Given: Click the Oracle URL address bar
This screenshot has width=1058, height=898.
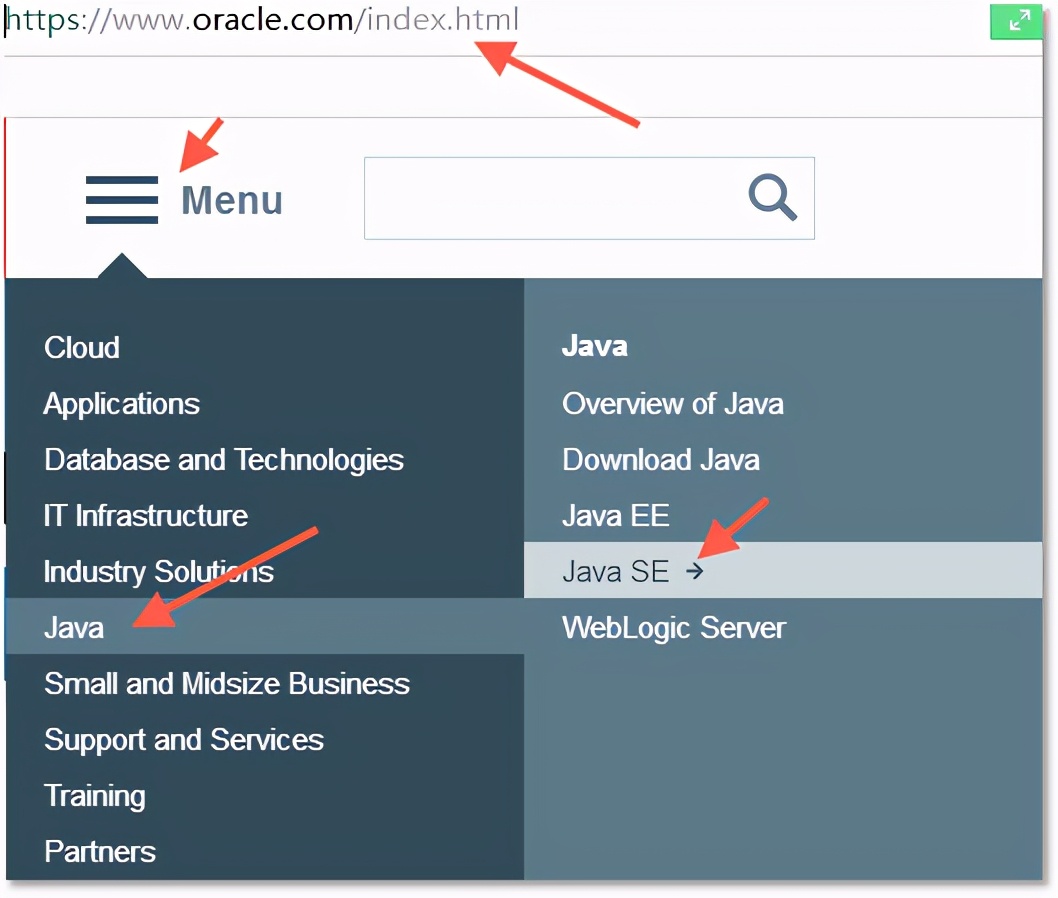Looking at the screenshot, I should [263, 21].
